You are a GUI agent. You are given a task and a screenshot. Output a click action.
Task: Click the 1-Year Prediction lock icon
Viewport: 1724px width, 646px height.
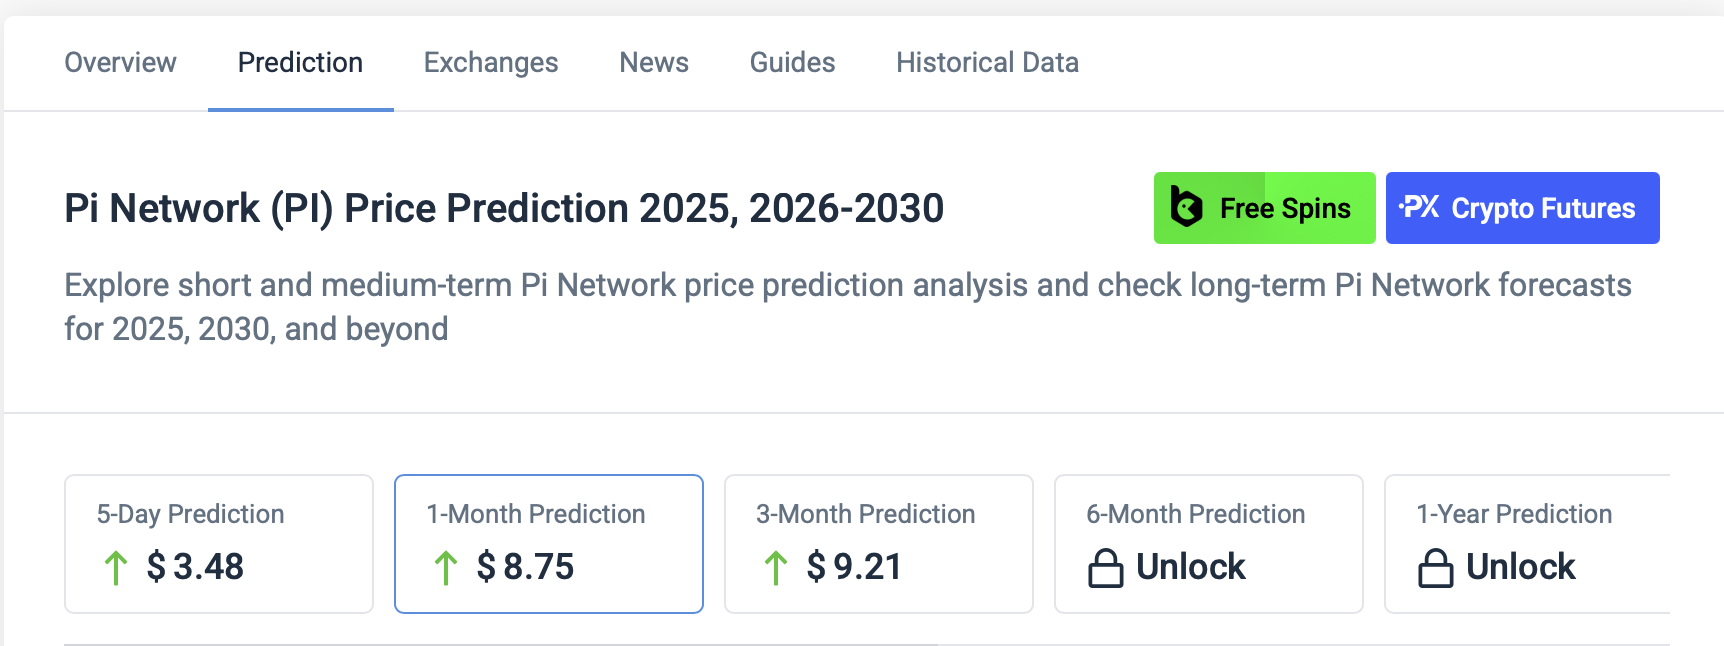[1435, 568]
